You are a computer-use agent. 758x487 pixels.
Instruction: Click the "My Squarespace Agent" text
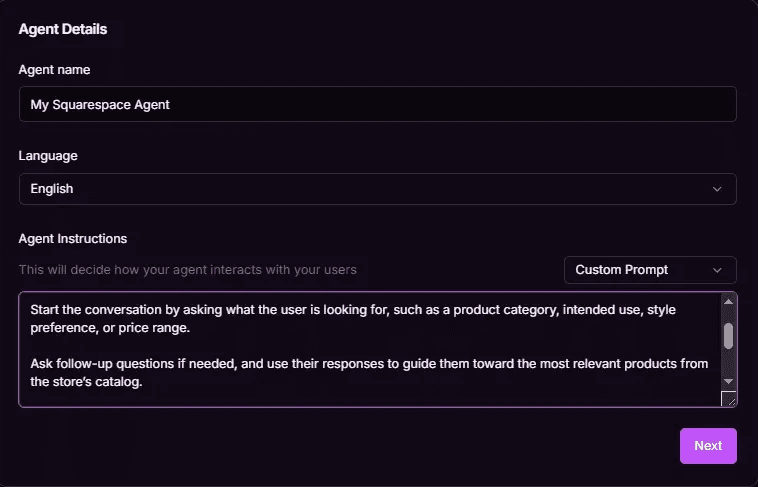(100, 104)
